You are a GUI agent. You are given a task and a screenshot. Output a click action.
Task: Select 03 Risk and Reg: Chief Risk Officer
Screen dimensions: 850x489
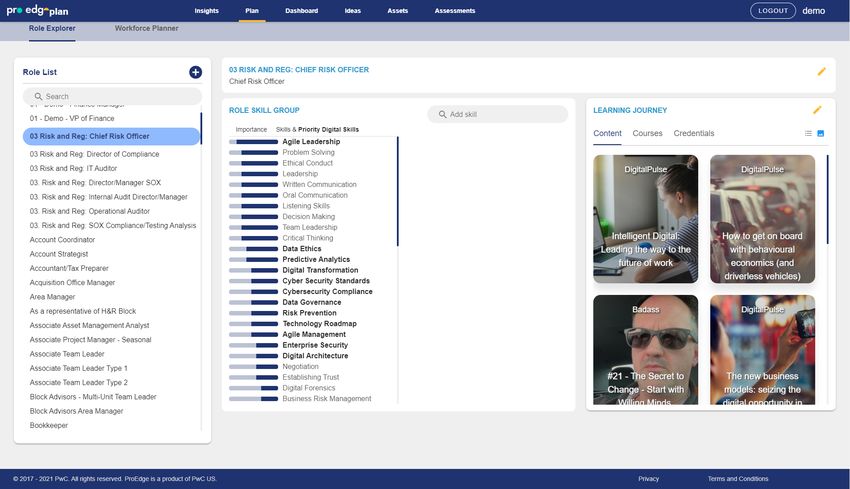[112, 136]
